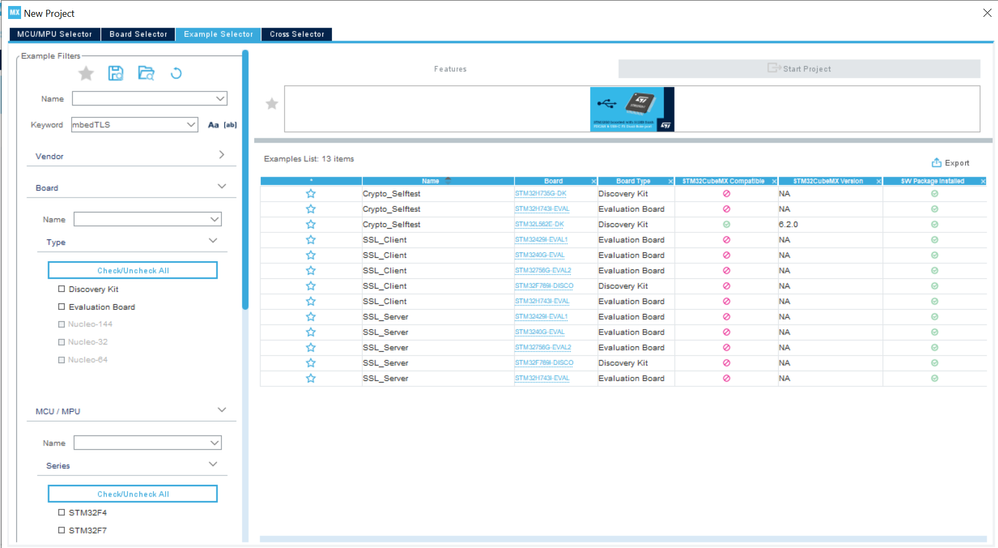Close the Board column with its X
Screen dimensions: 998x548
[593, 181]
